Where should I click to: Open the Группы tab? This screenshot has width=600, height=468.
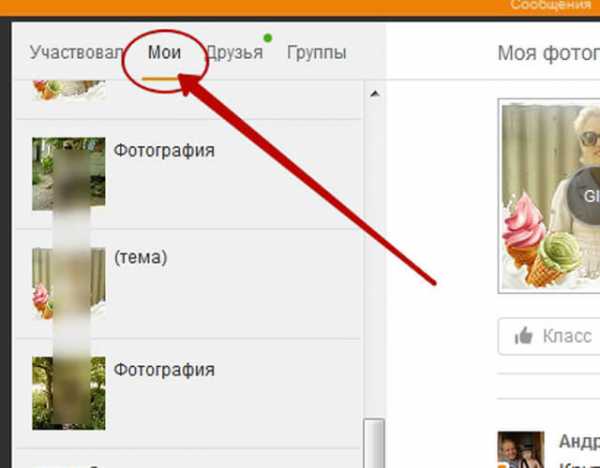point(317,53)
